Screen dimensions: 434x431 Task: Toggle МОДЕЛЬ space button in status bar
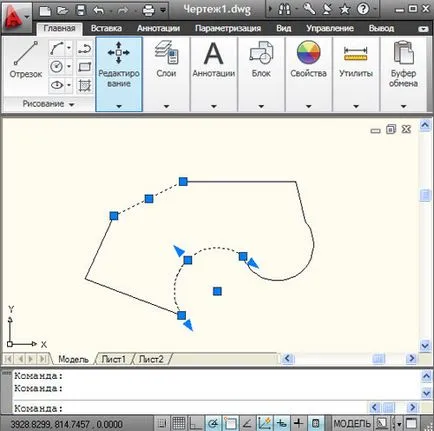point(352,424)
